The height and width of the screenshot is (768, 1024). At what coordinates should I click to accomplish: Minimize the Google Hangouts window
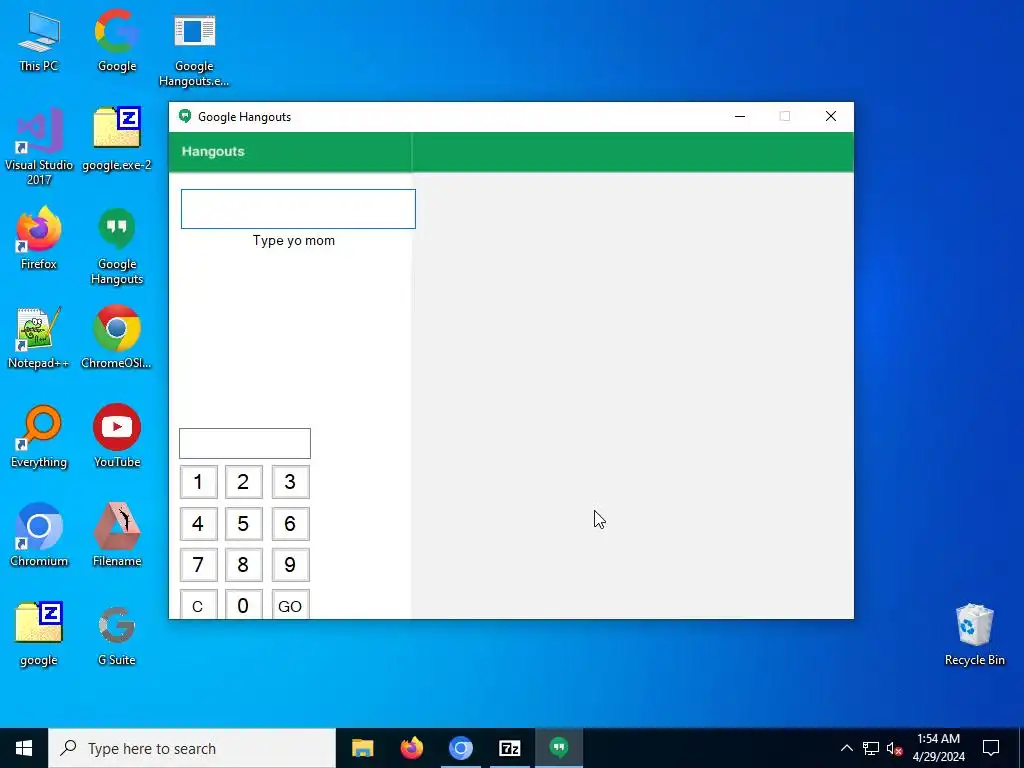point(740,117)
